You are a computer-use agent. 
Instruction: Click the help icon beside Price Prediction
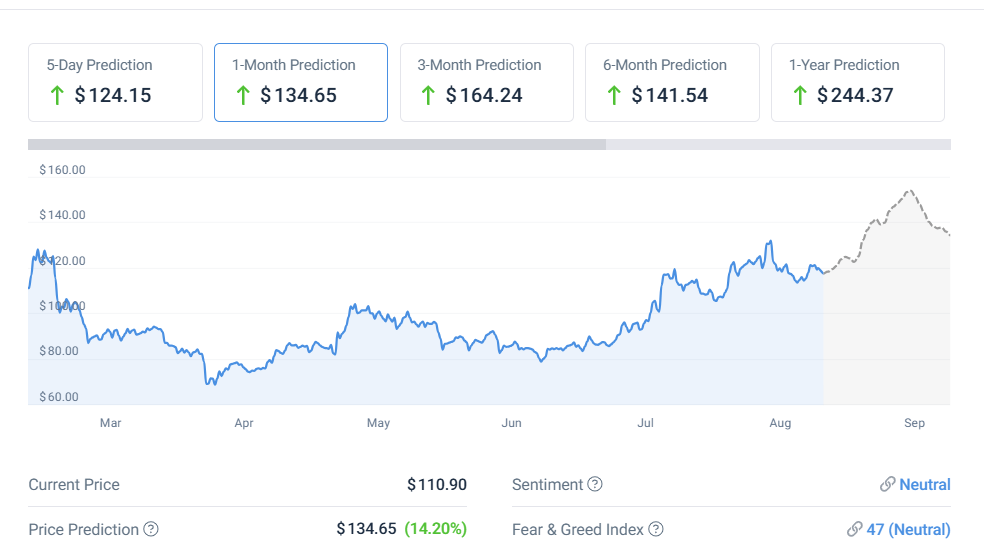(x=151, y=529)
